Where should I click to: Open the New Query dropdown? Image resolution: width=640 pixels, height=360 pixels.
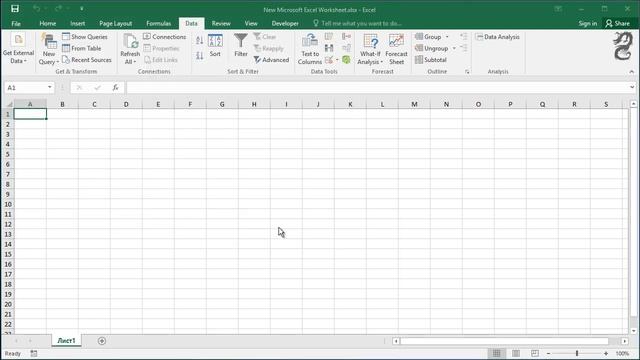click(x=49, y=49)
